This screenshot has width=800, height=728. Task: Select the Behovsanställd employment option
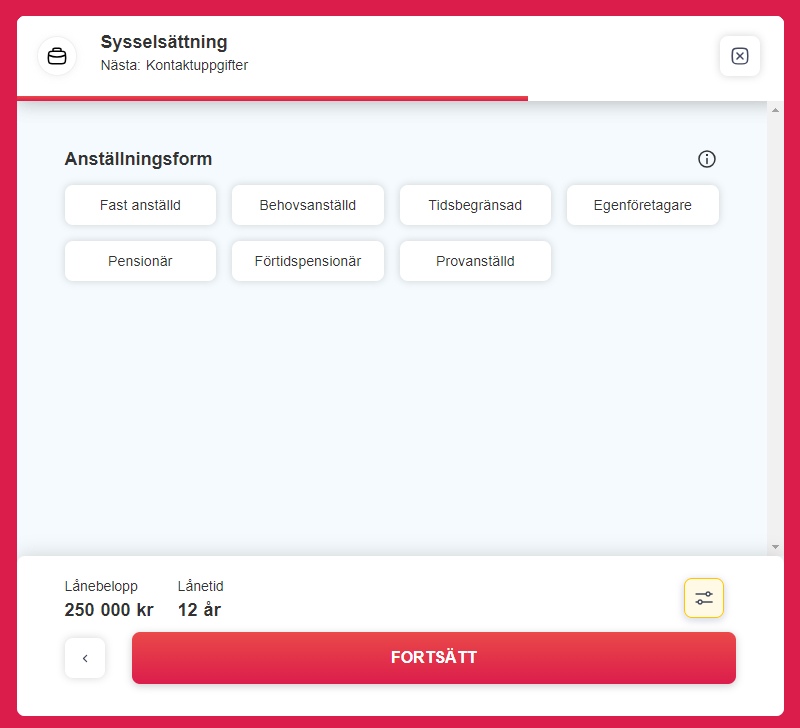[x=307, y=205]
